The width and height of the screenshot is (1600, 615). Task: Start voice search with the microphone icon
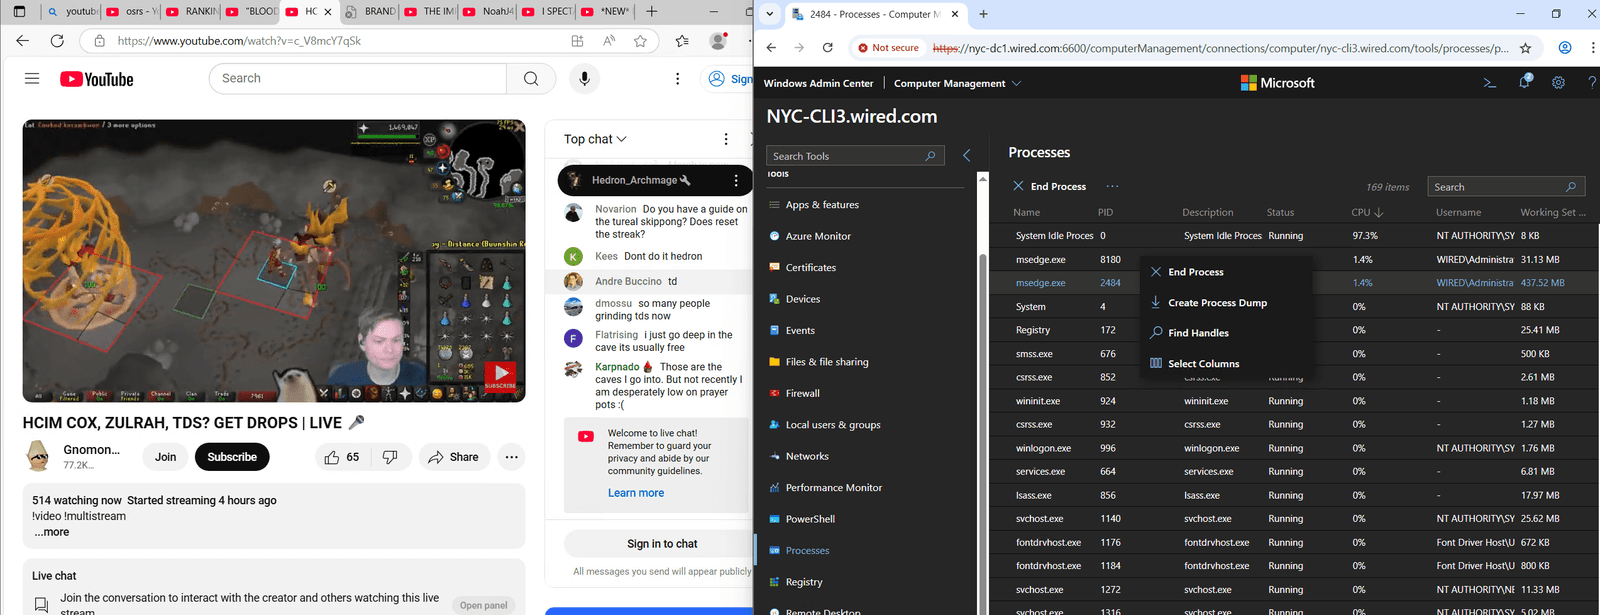point(584,79)
